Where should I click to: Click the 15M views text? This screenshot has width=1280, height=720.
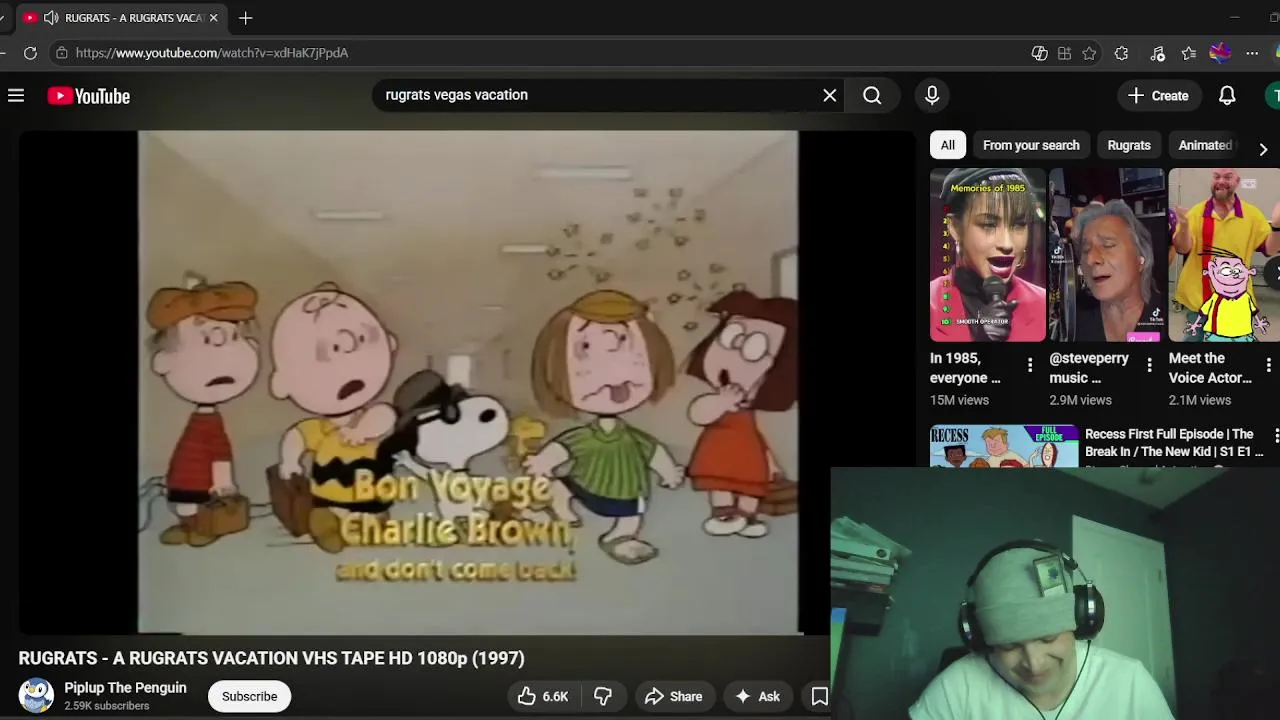tap(959, 400)
